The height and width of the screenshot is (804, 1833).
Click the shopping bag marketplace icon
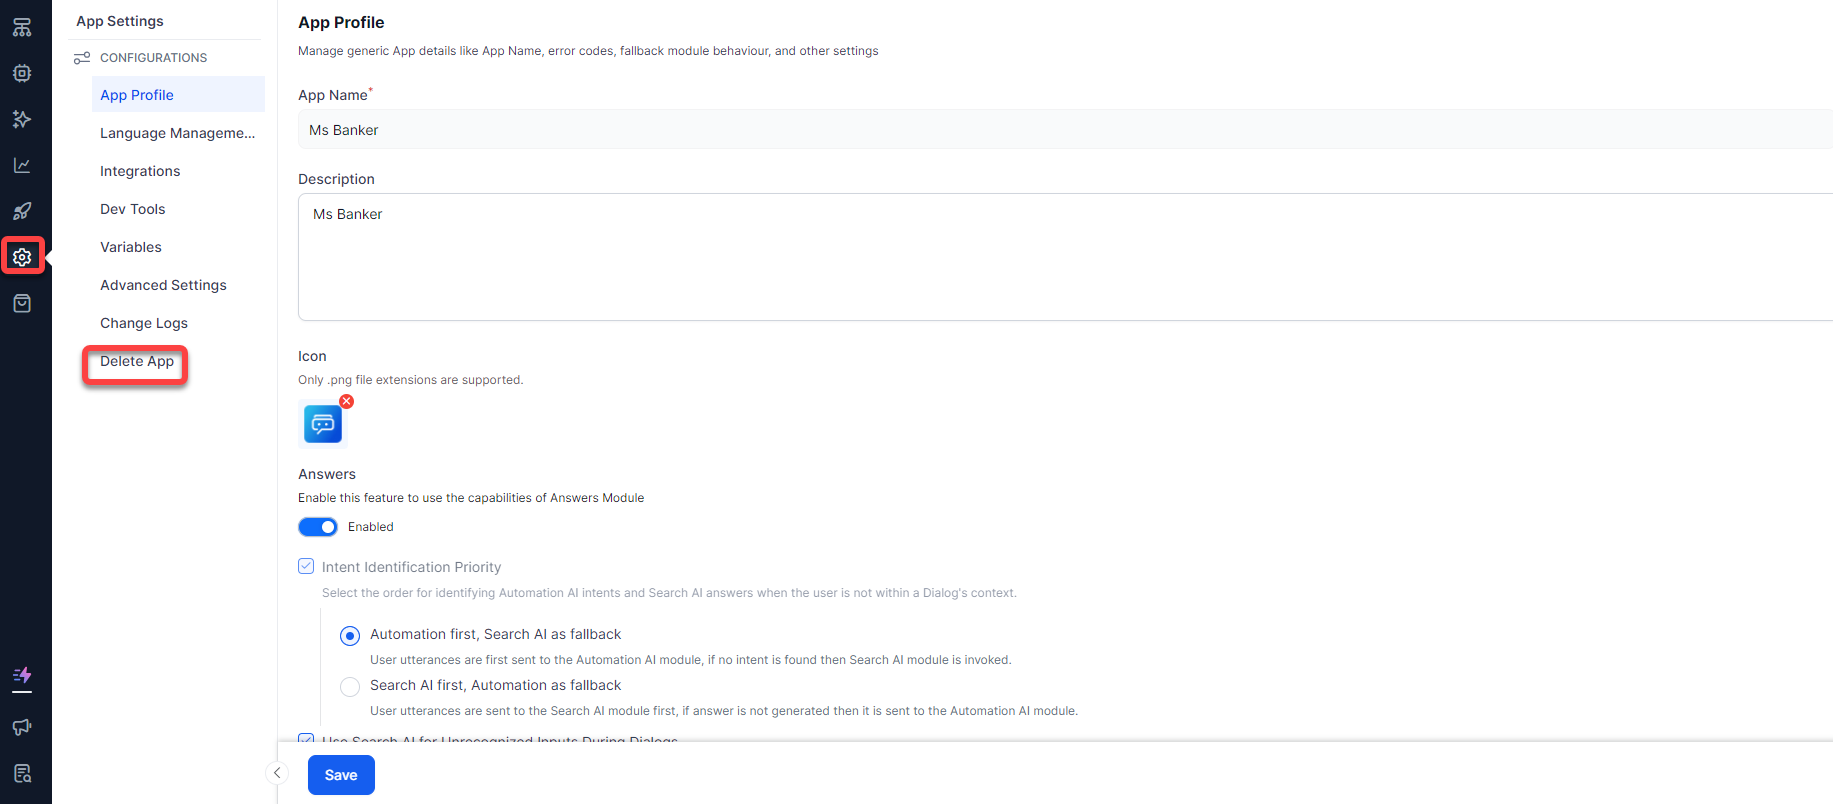[x=22, y=303]
